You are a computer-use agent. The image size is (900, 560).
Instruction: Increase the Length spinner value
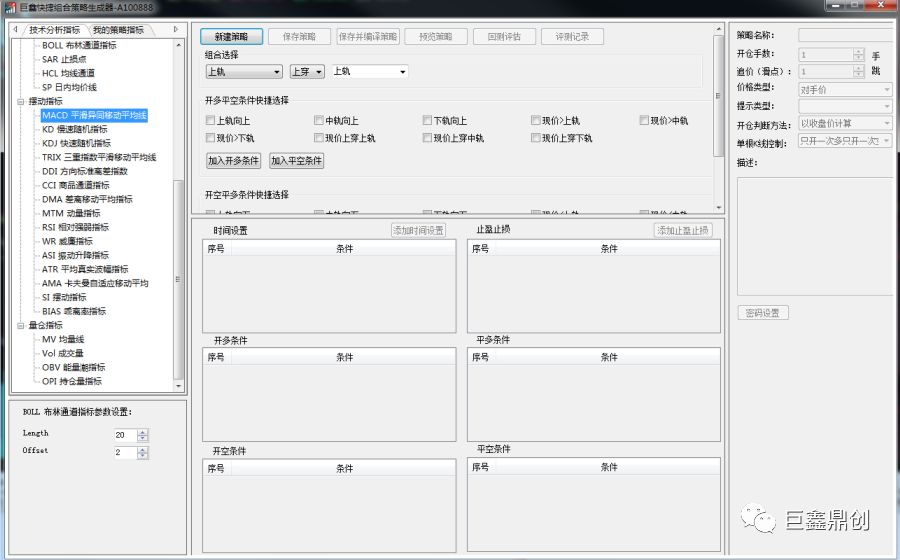coord(143,432)
